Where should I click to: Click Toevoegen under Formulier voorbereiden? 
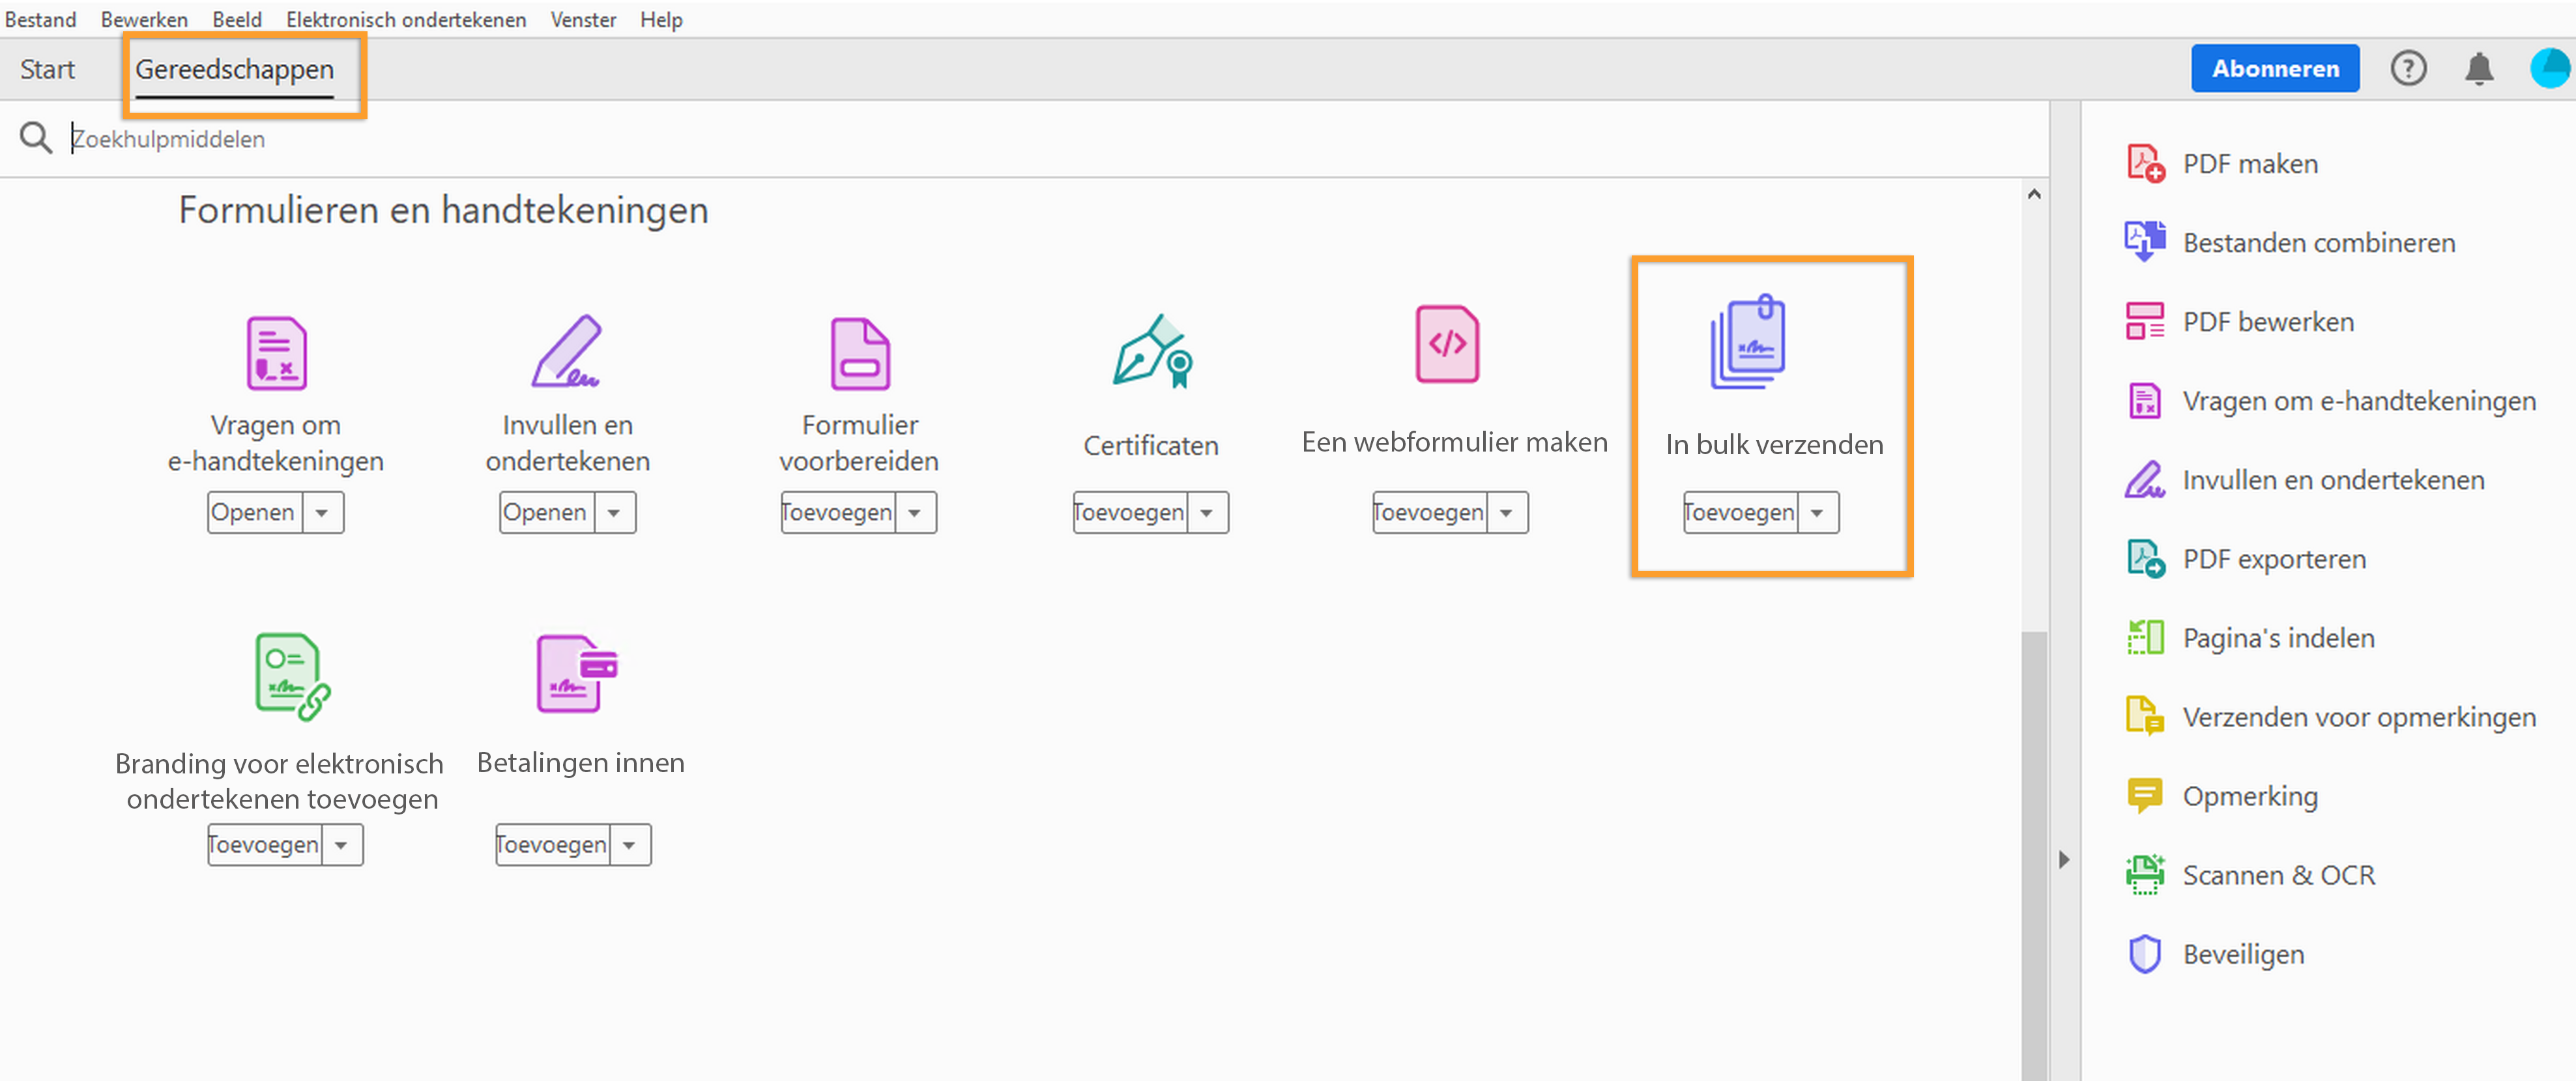point(836,512)
